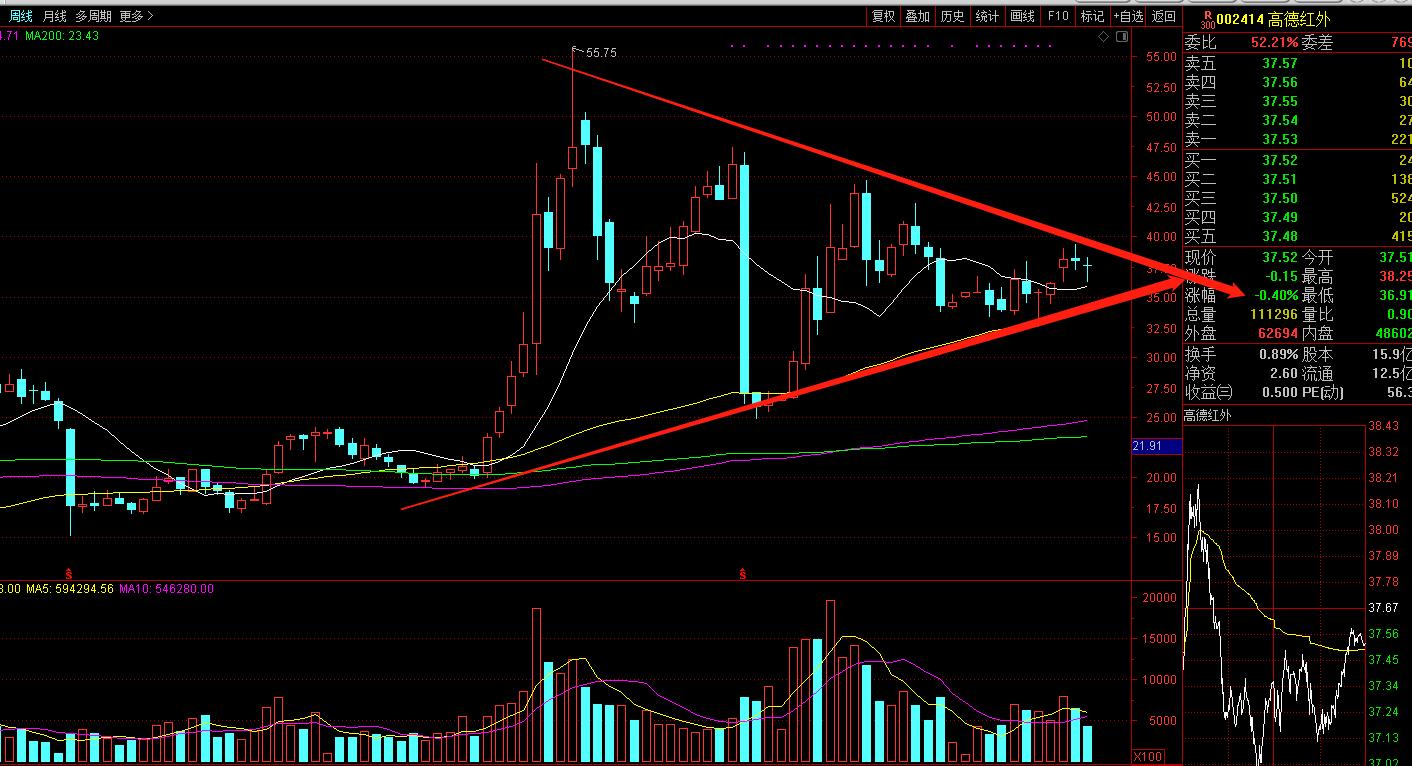
Task: Click the 净资 2.60 value
Action: [1284, 373]
